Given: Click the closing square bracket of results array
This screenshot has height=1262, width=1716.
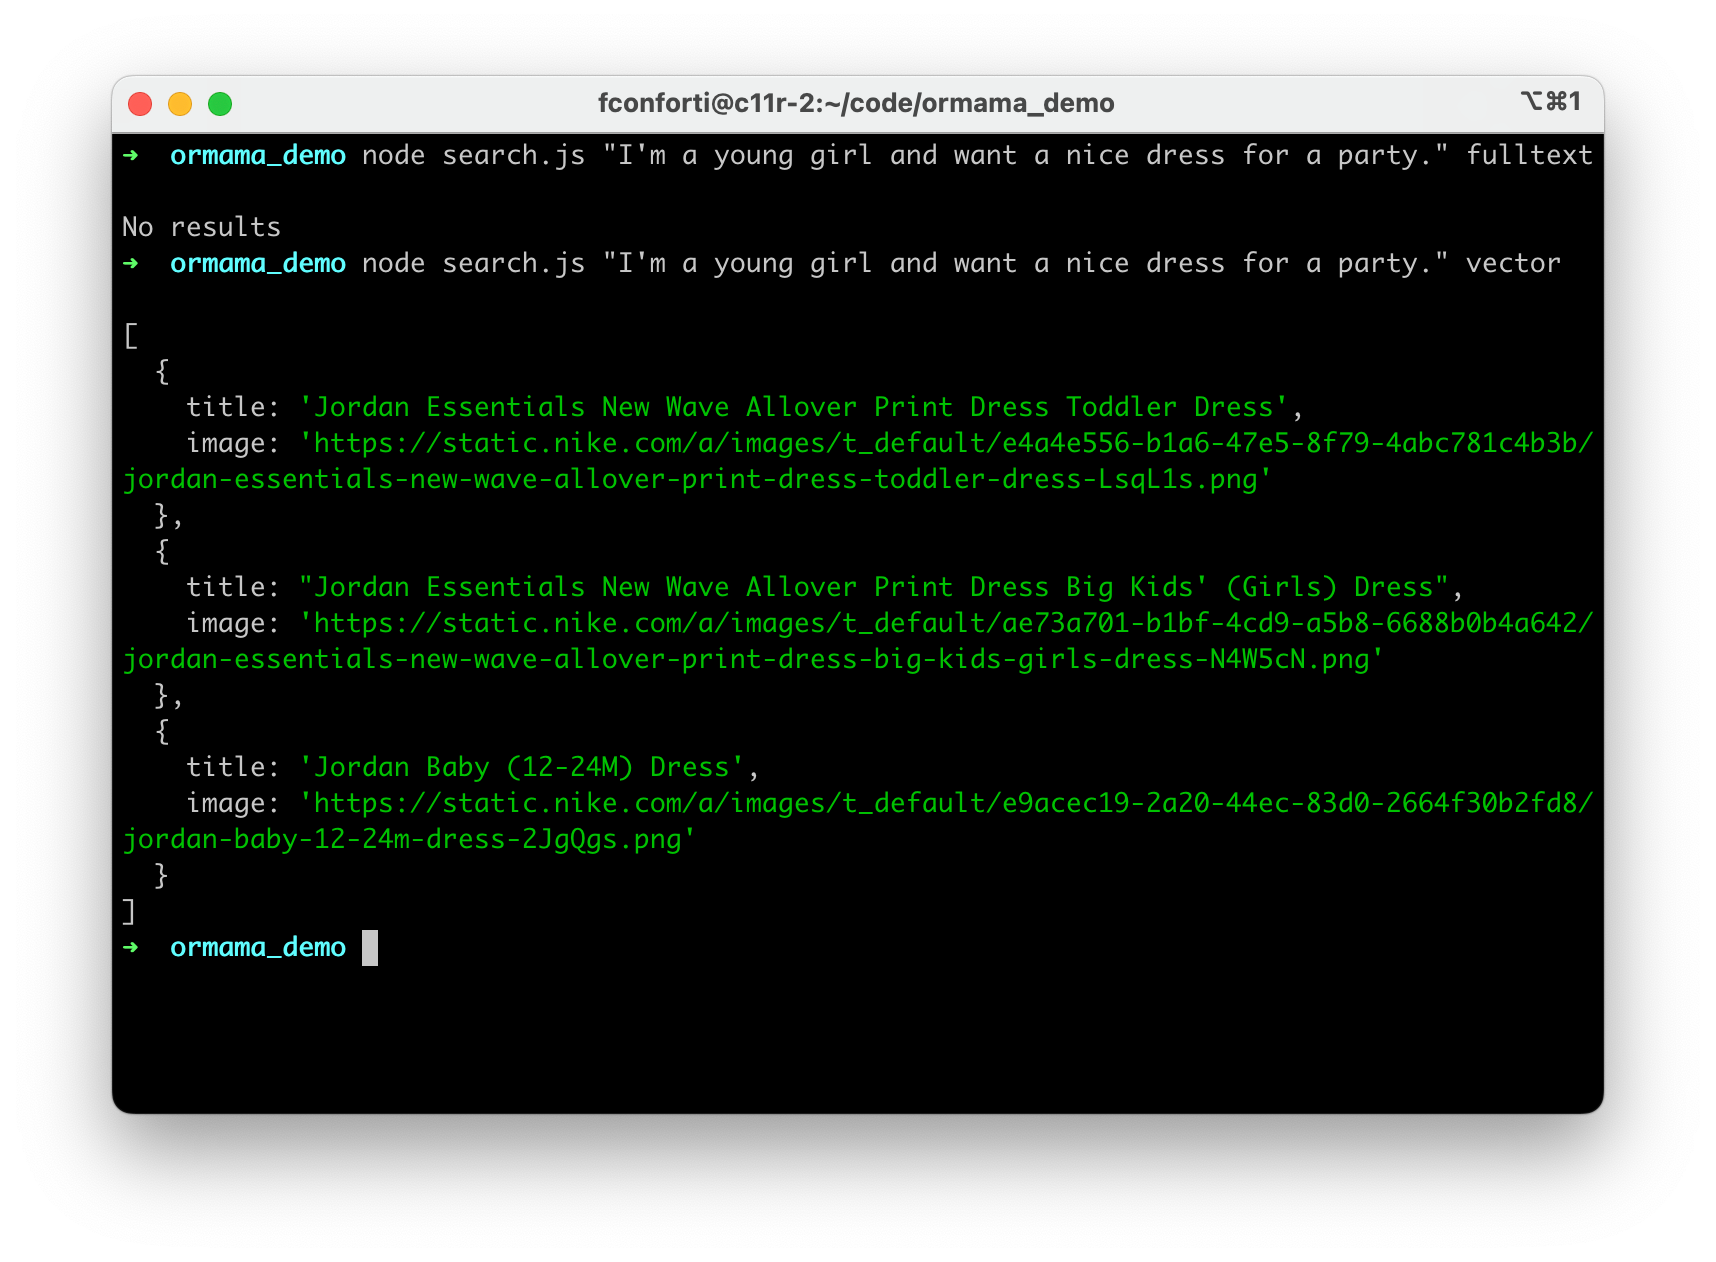Looking at the screenshot, I should coord(128,911).
